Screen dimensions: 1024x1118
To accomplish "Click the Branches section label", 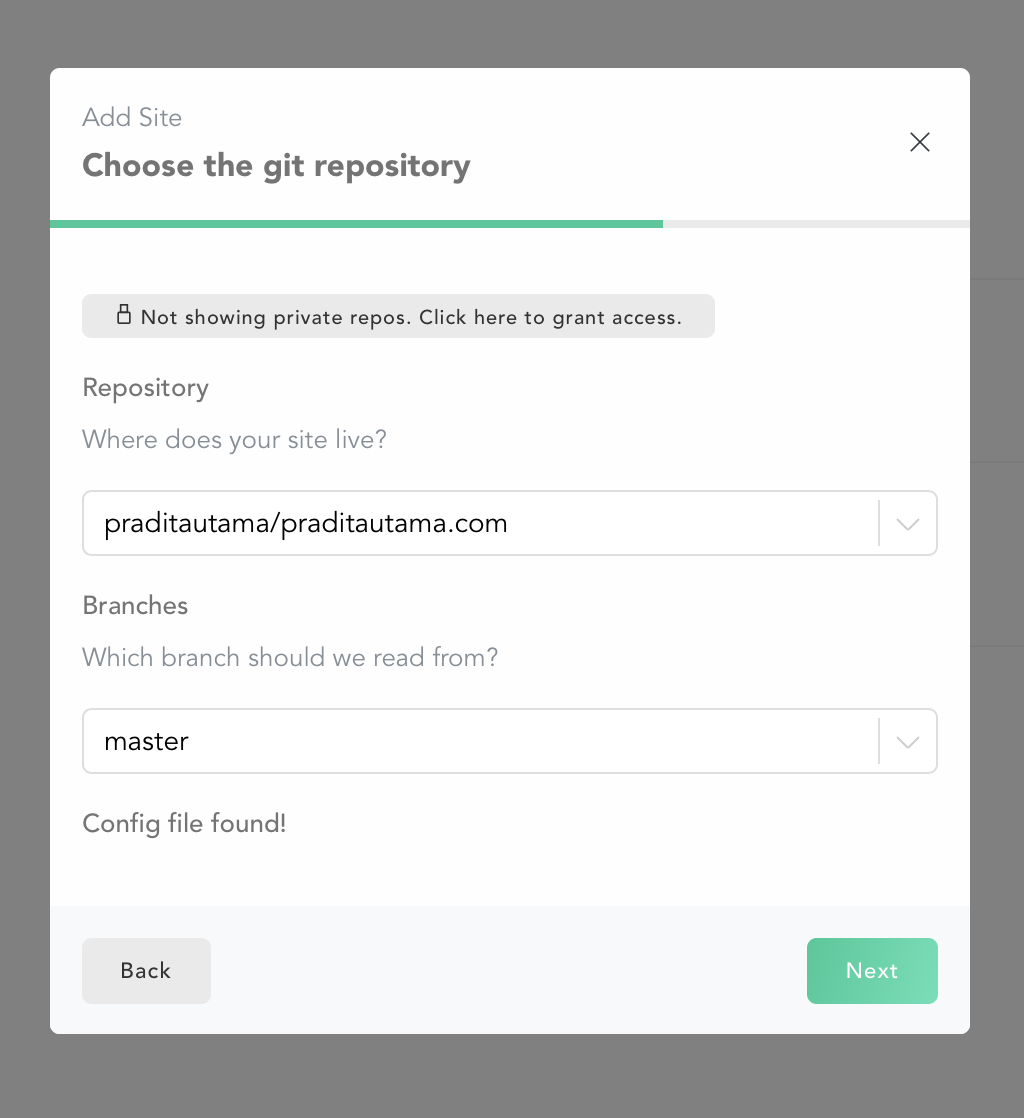I will (135, 605).
